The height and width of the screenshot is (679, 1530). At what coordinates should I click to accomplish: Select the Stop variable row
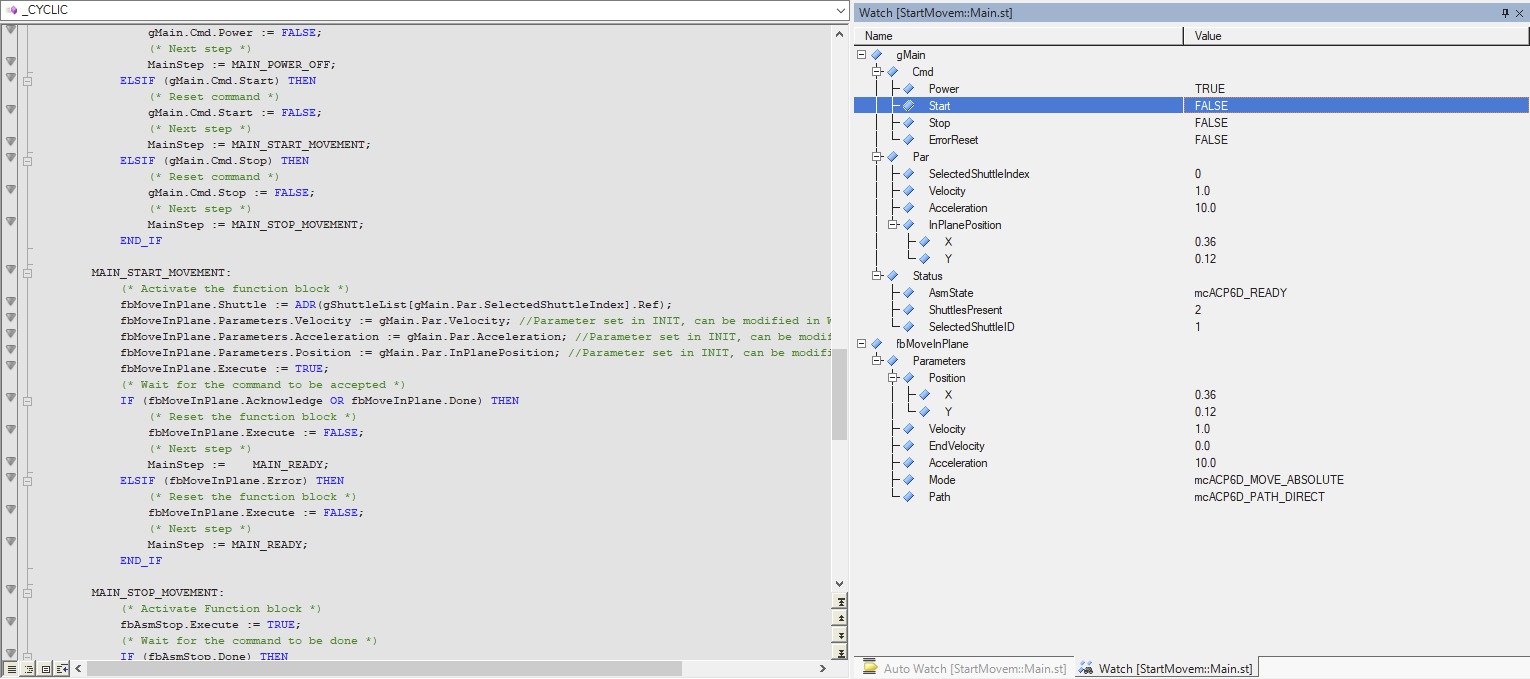1192,123
